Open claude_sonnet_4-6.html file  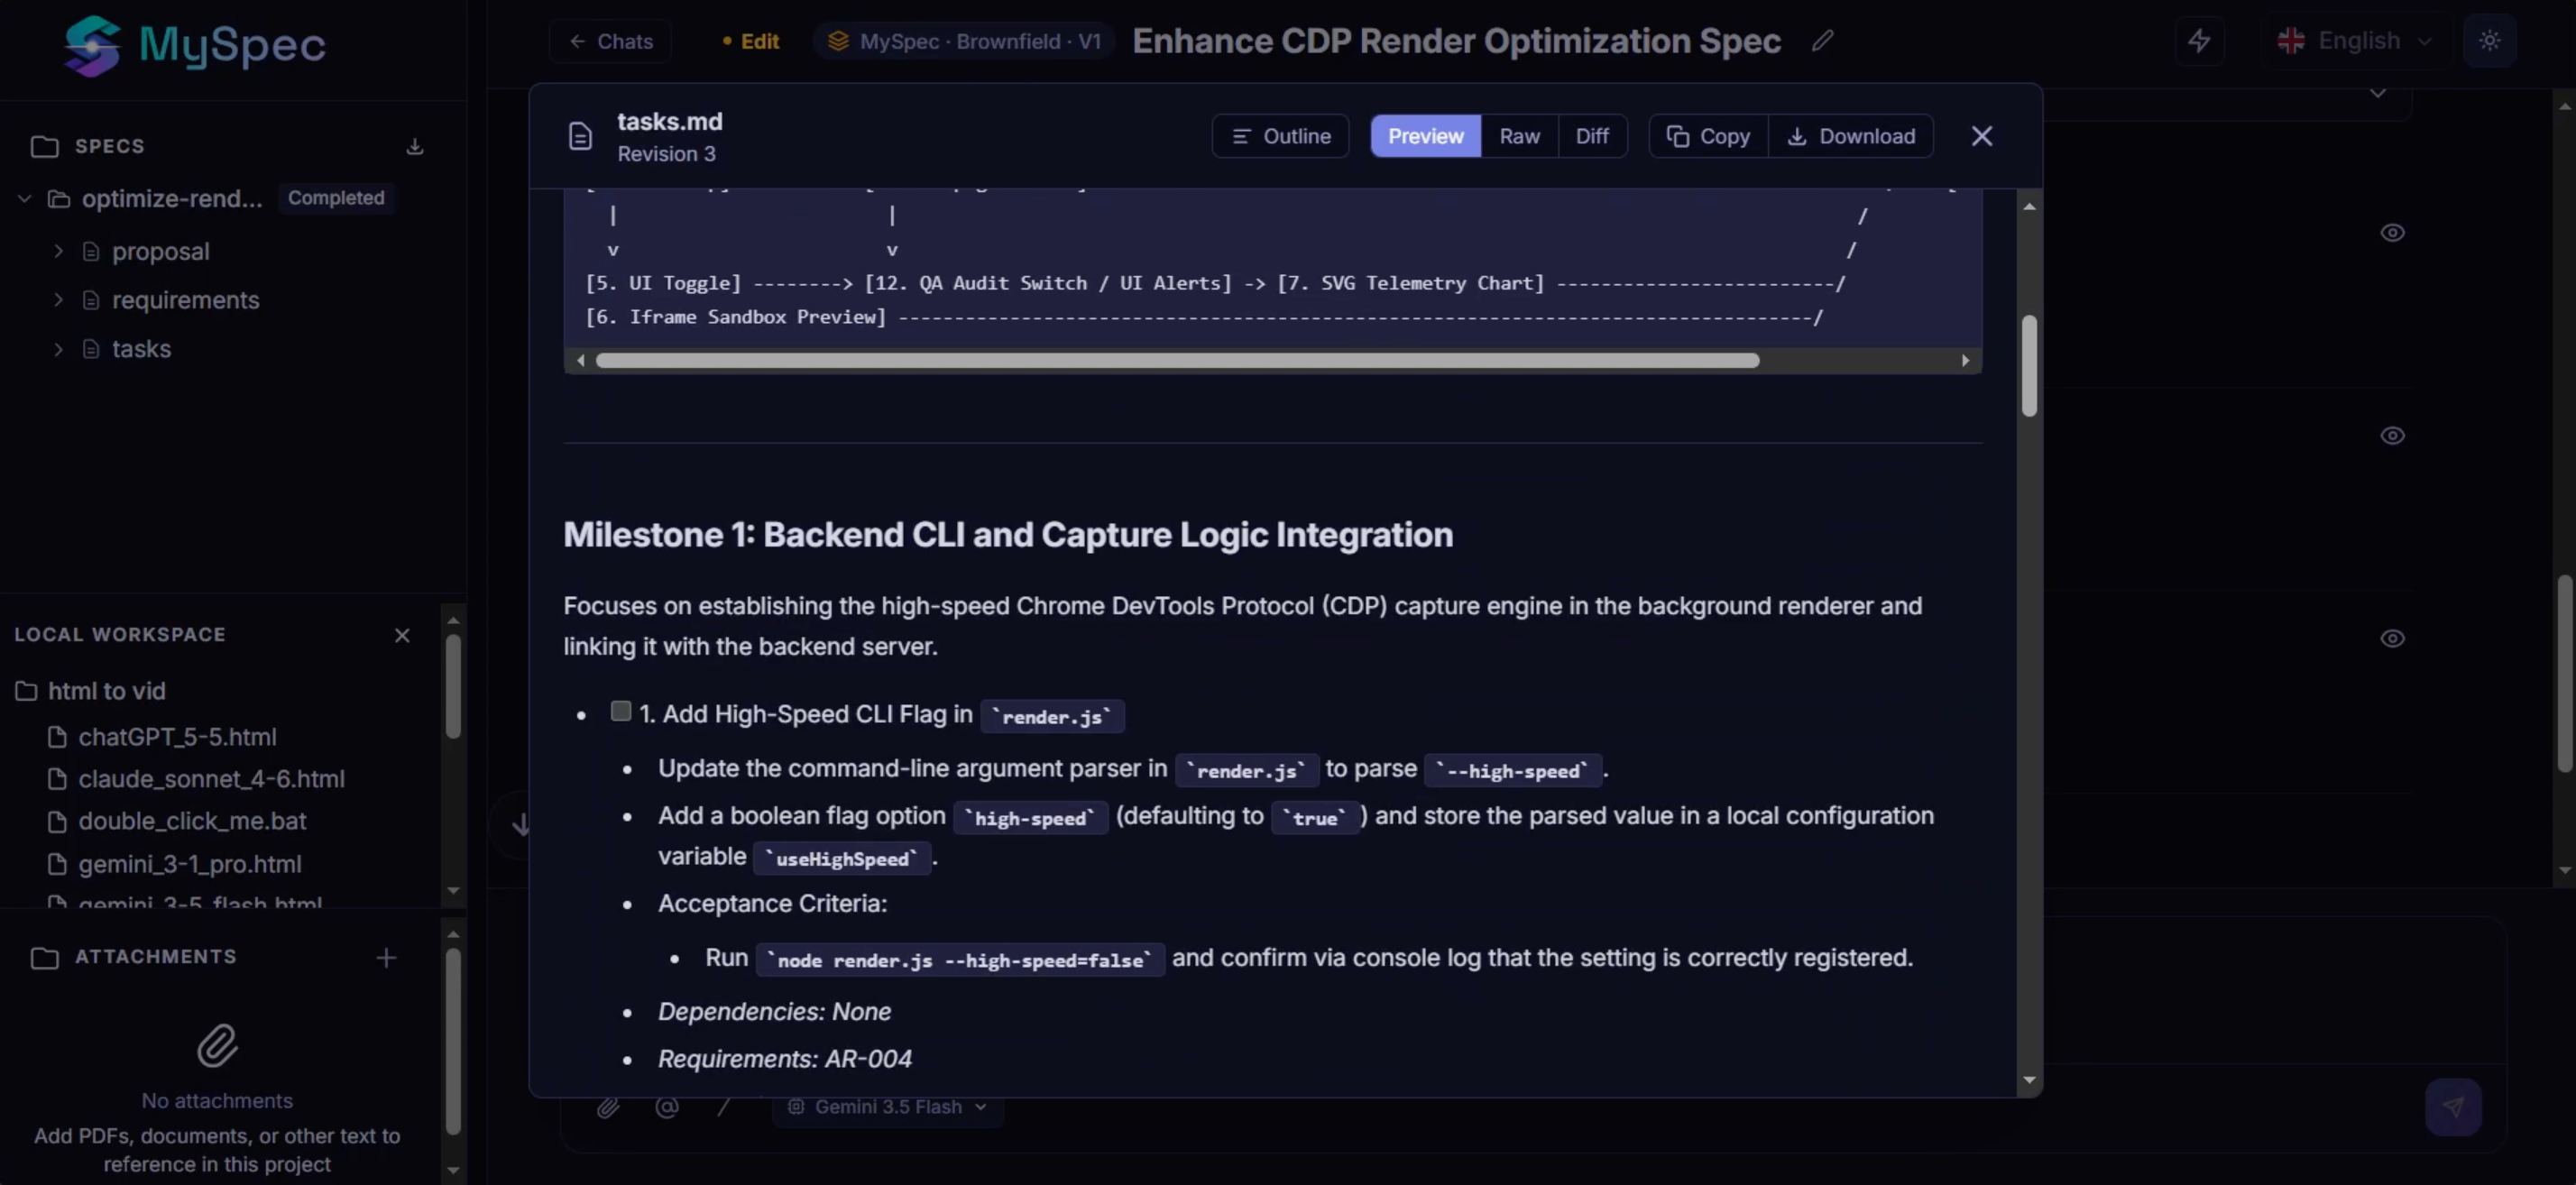coord(211,779)
